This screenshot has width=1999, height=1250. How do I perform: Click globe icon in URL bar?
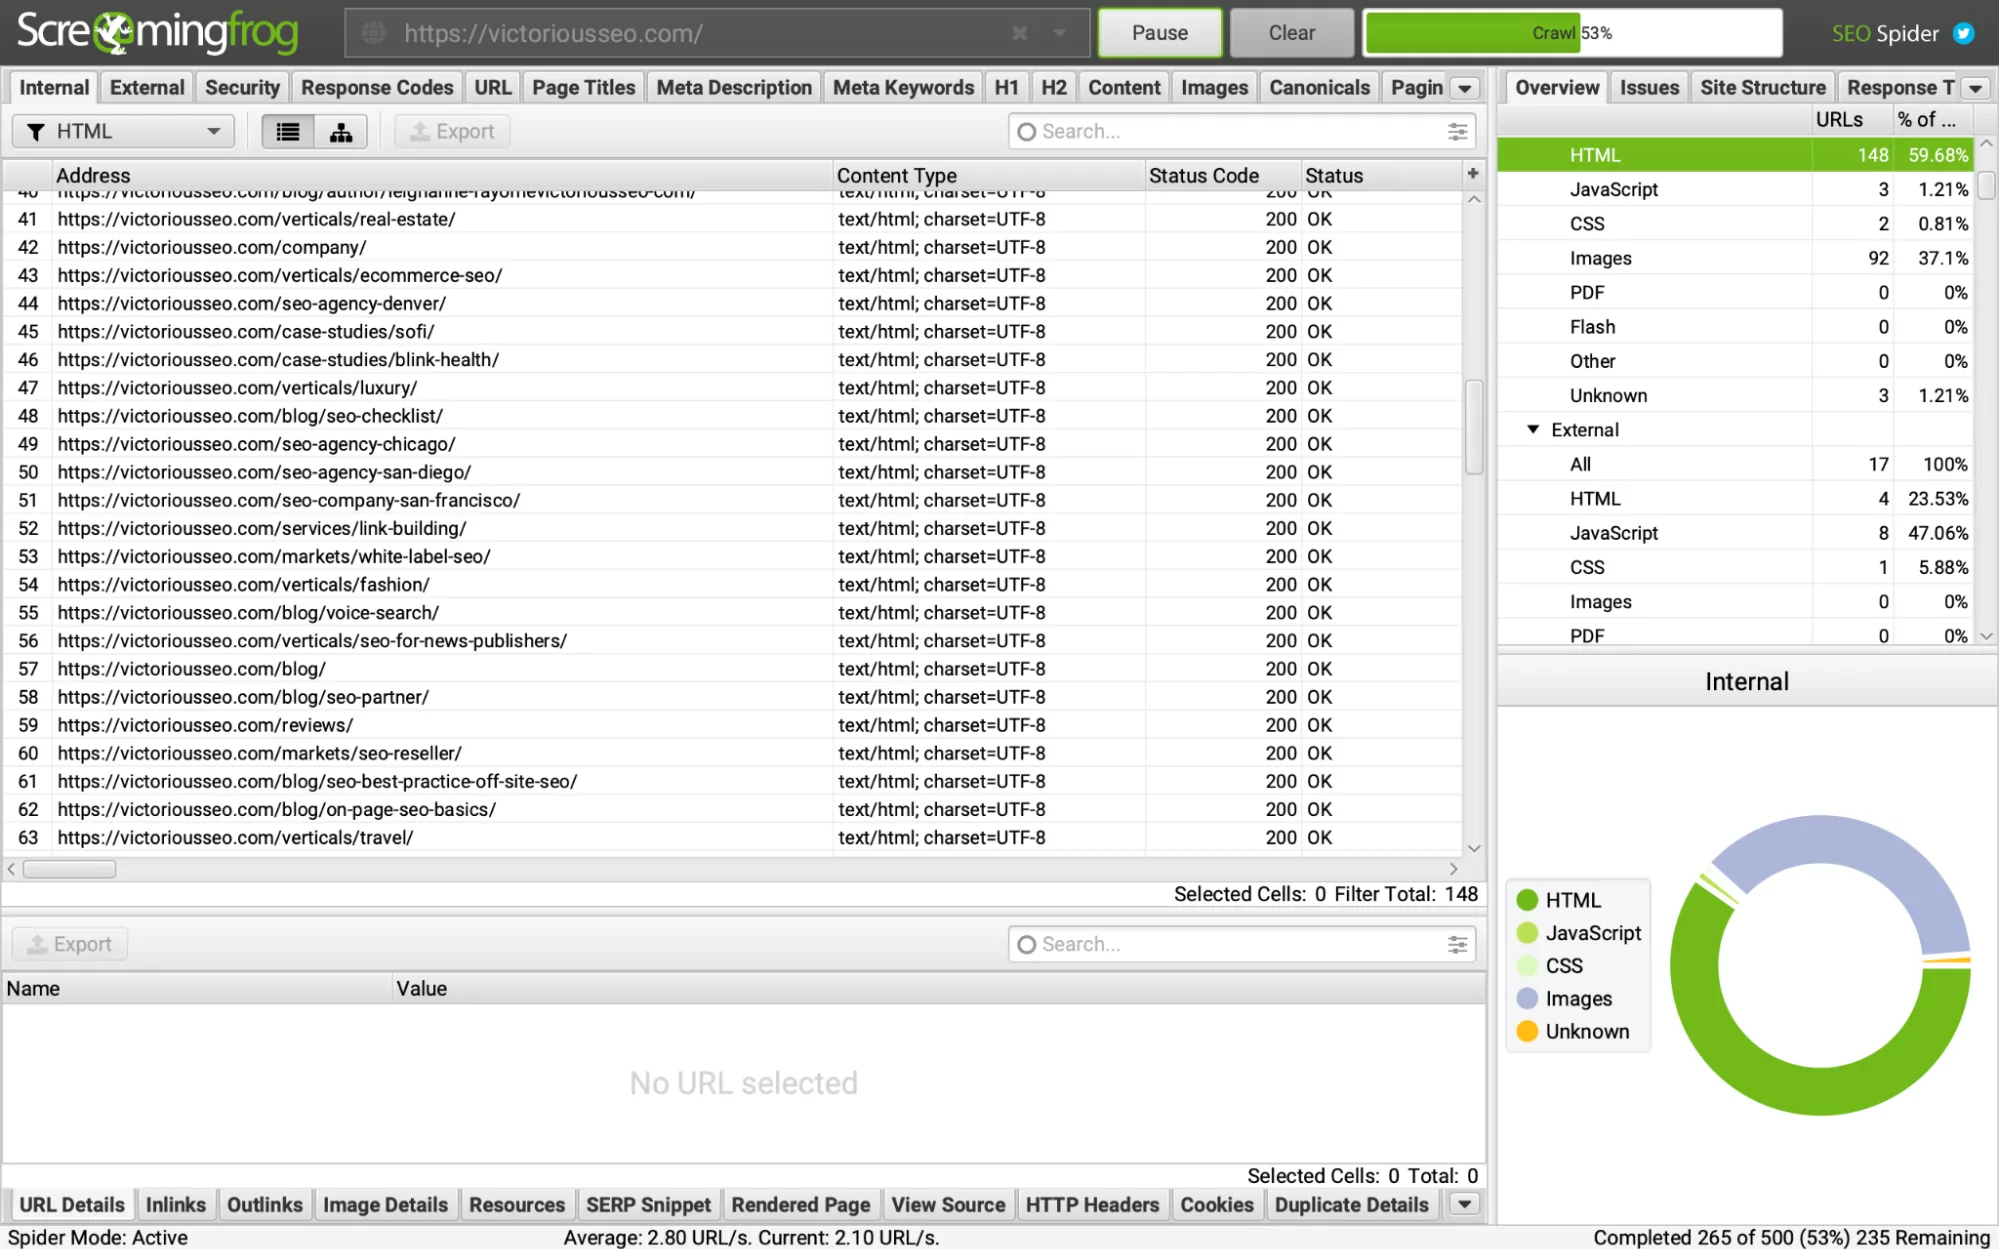pyautogui.click(x=374, y=33)
